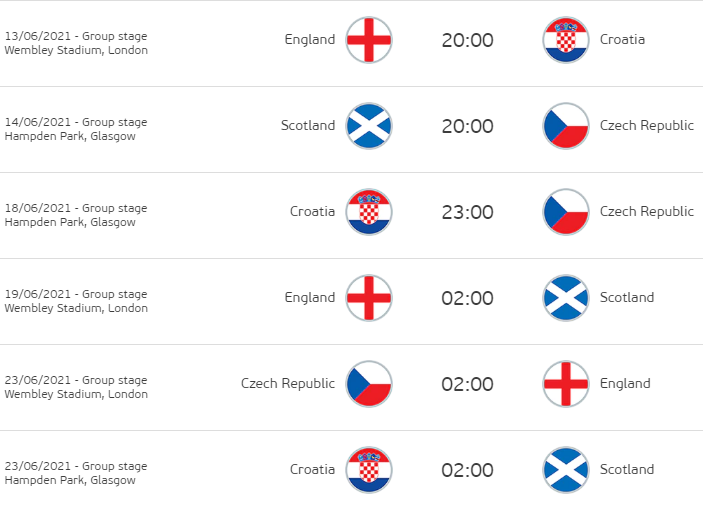Select Scotland flag in 14/06 fixture
Image resolution: width=703 pixels, height=524 pixels.
point(368,126)
